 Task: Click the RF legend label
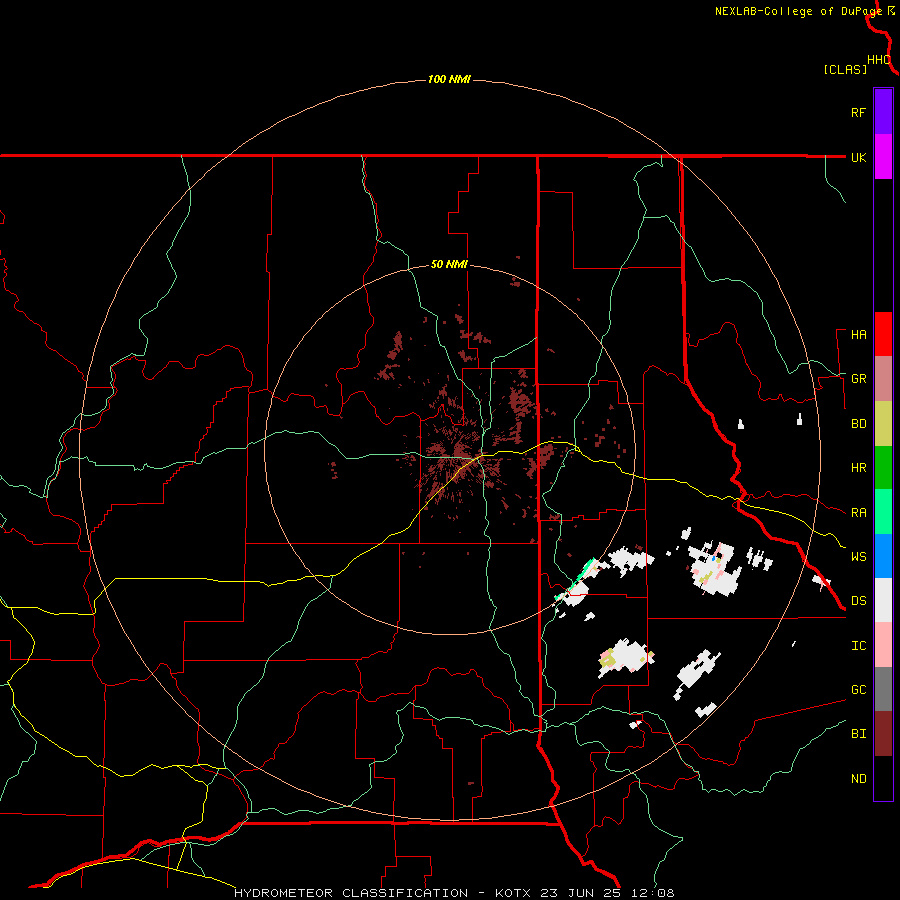pos(858,112)
